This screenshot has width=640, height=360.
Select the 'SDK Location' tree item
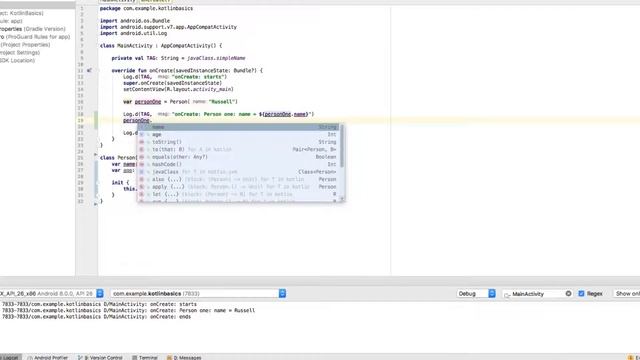18,60
